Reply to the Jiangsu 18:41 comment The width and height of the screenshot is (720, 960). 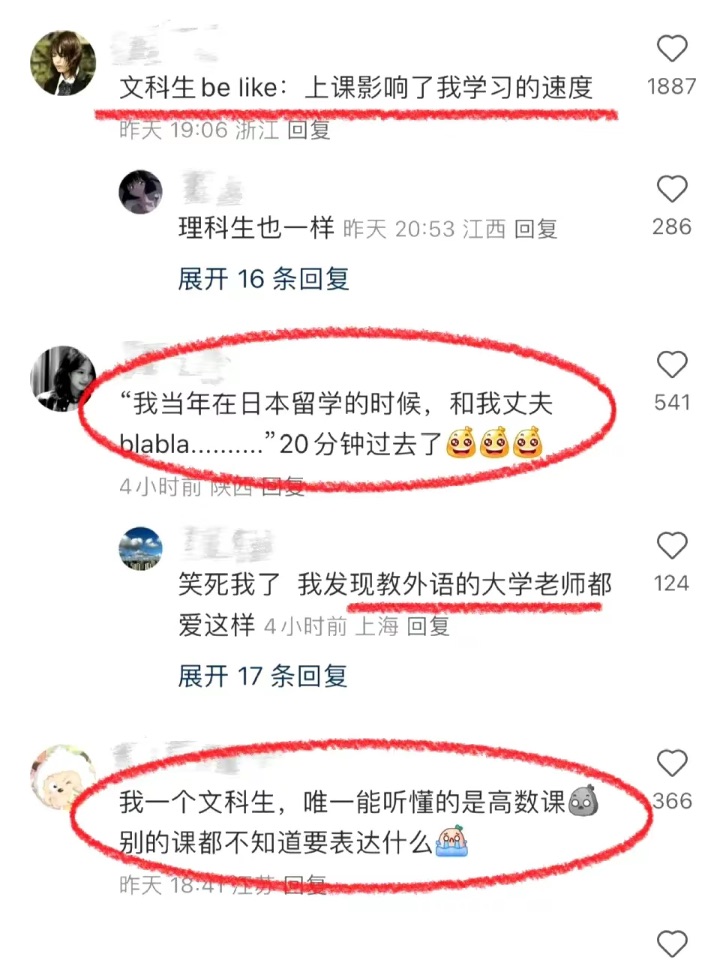click(x=304, y=885)
